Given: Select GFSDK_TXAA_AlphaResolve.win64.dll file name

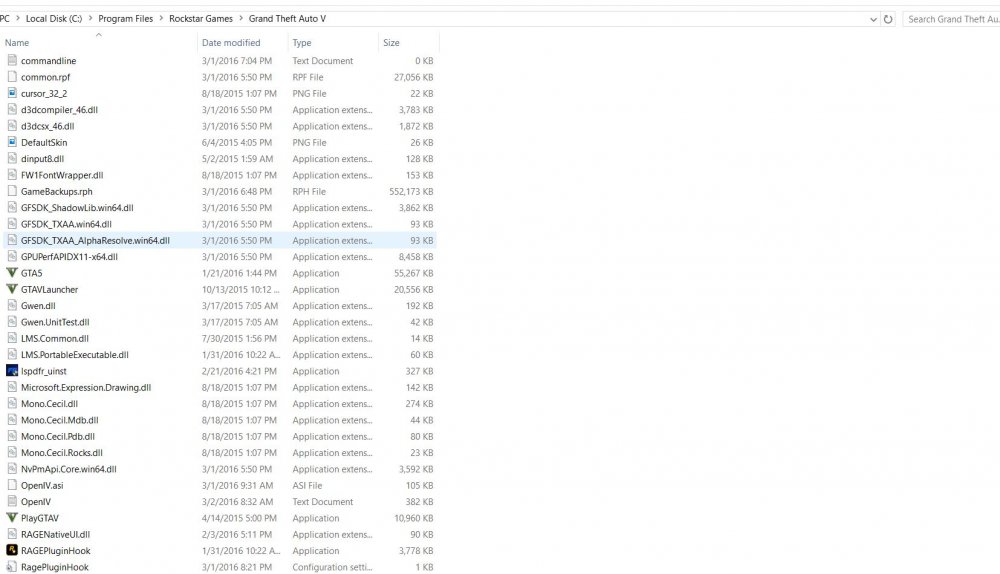Looking at the screenshot, I should click(95, 240).
